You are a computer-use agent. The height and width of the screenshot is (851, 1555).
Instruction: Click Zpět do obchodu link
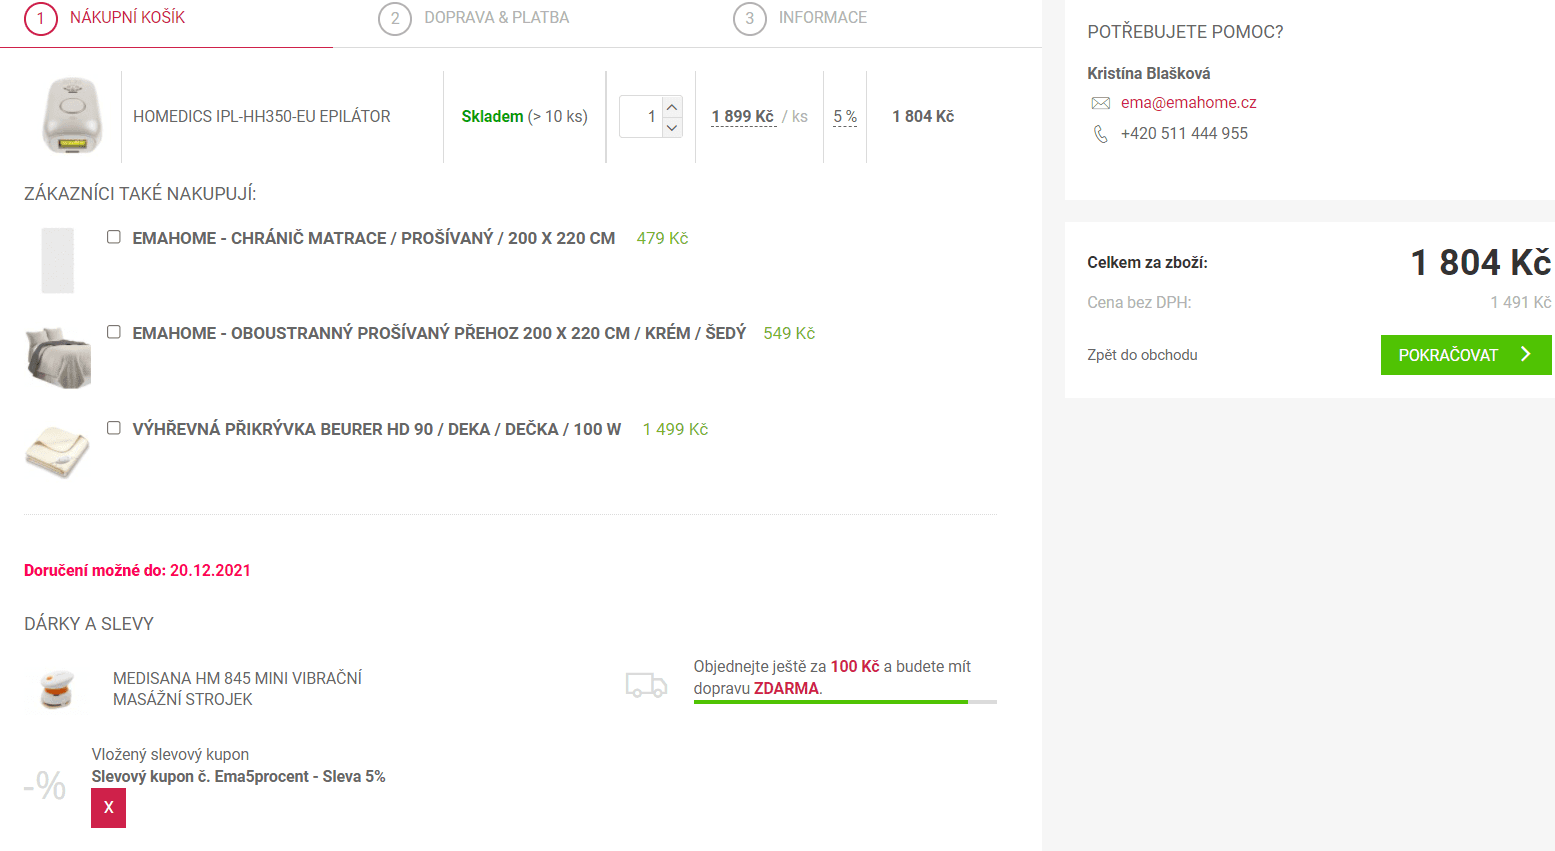coord(1142,355)
